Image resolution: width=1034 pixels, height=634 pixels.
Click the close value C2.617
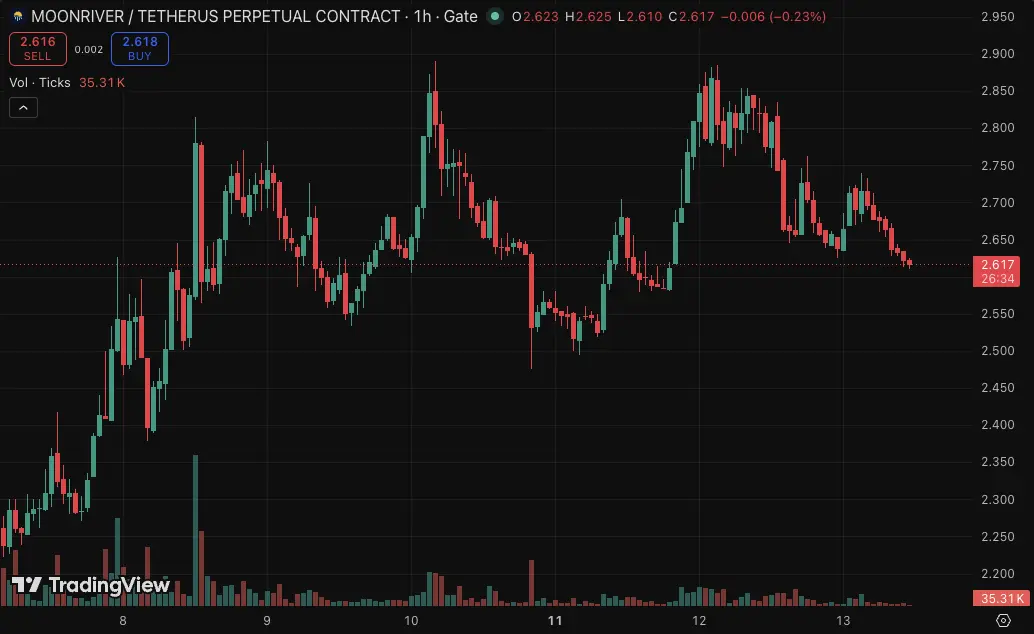click(x=691, y=16)
